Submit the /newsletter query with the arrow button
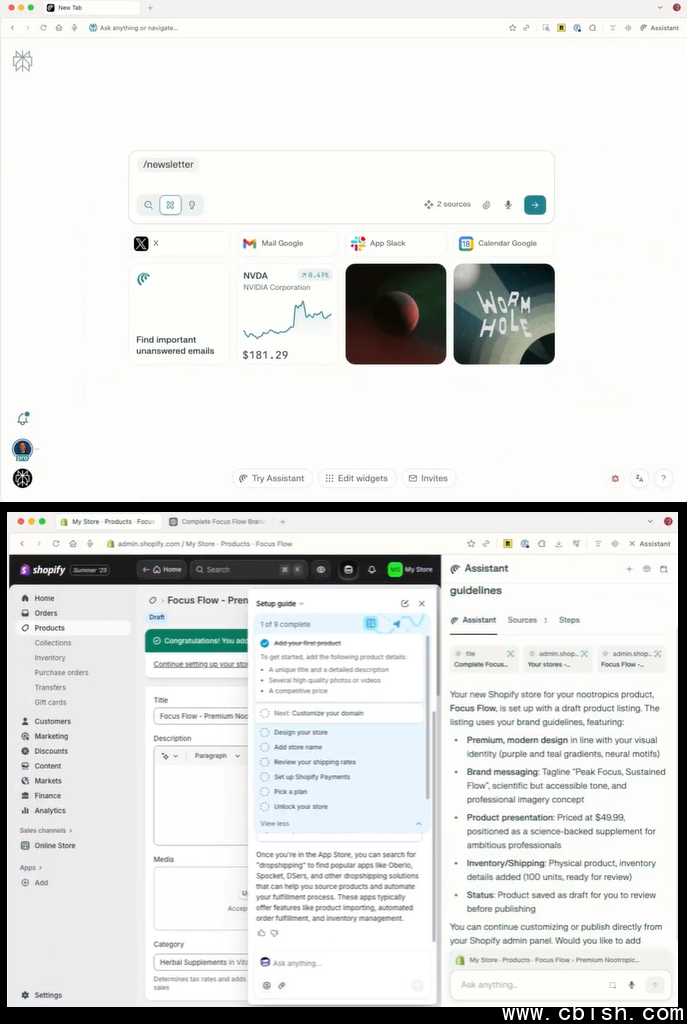Image resolution: width=687 pixels, height=1024 pixels. point(535,205)
